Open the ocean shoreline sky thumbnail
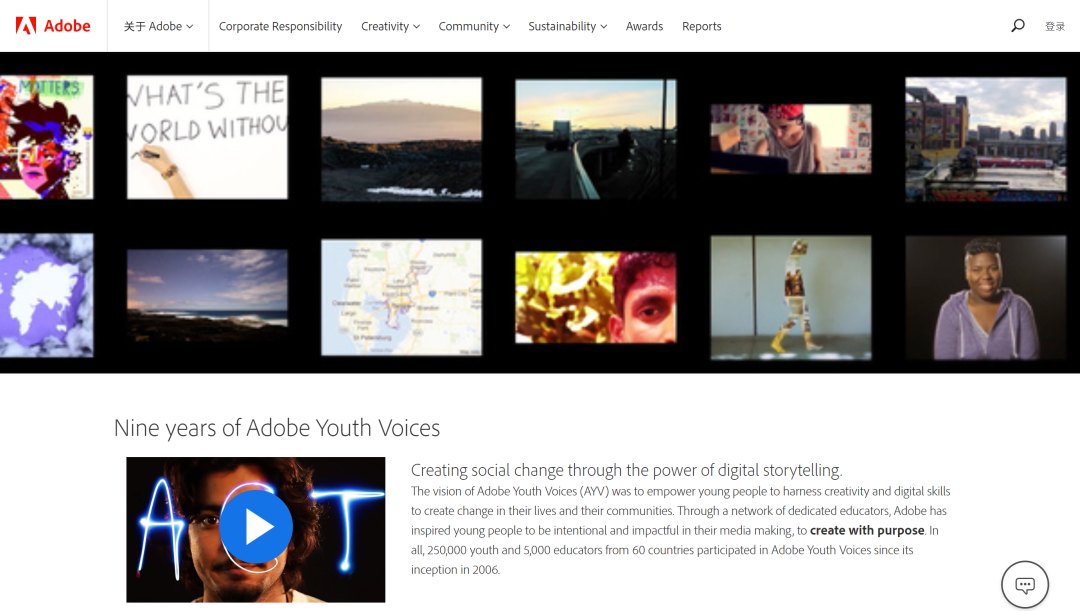 (207, 295)
